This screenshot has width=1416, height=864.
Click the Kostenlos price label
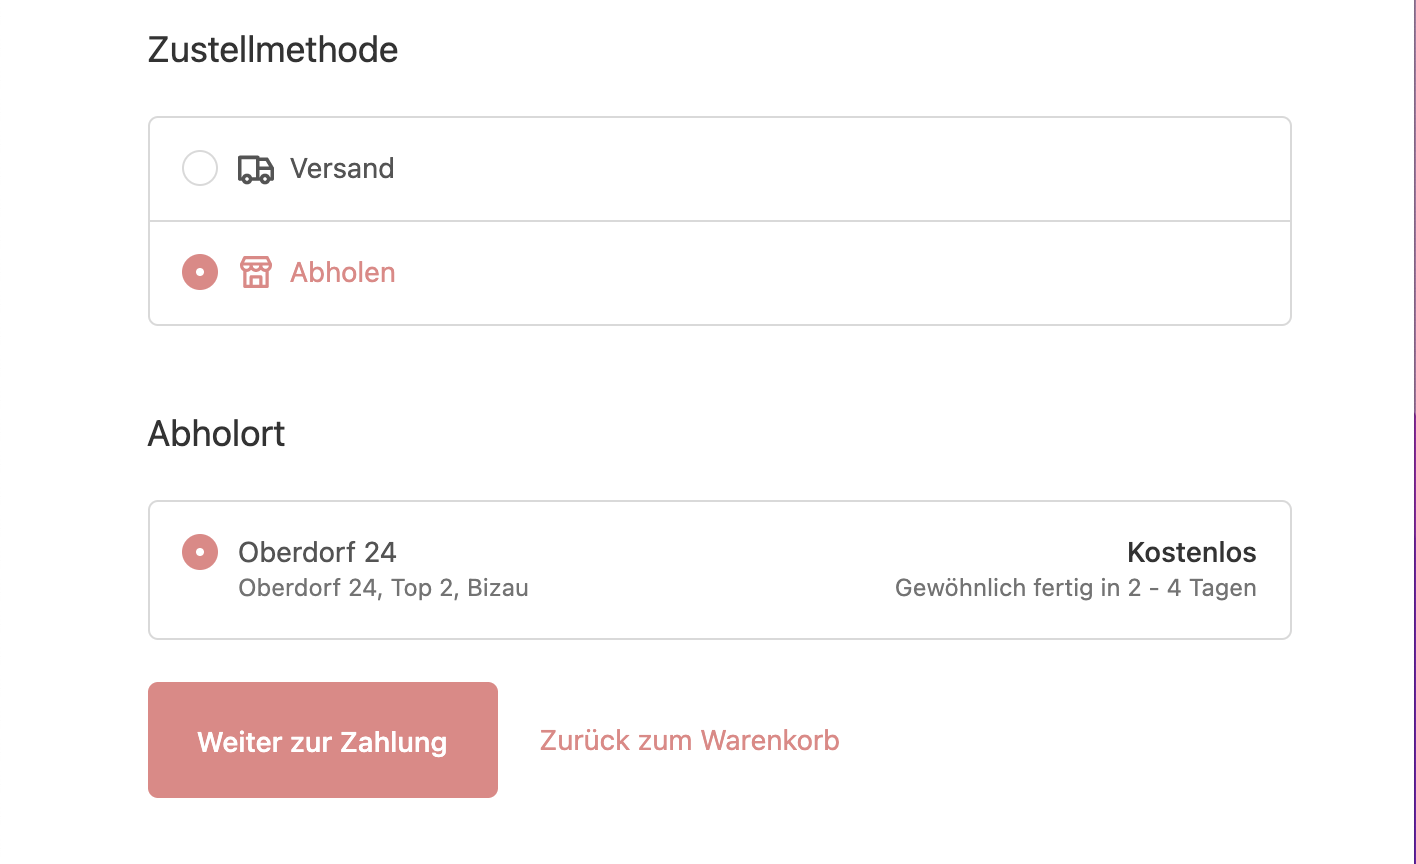pyautogui.click(x=1191, y=552)
